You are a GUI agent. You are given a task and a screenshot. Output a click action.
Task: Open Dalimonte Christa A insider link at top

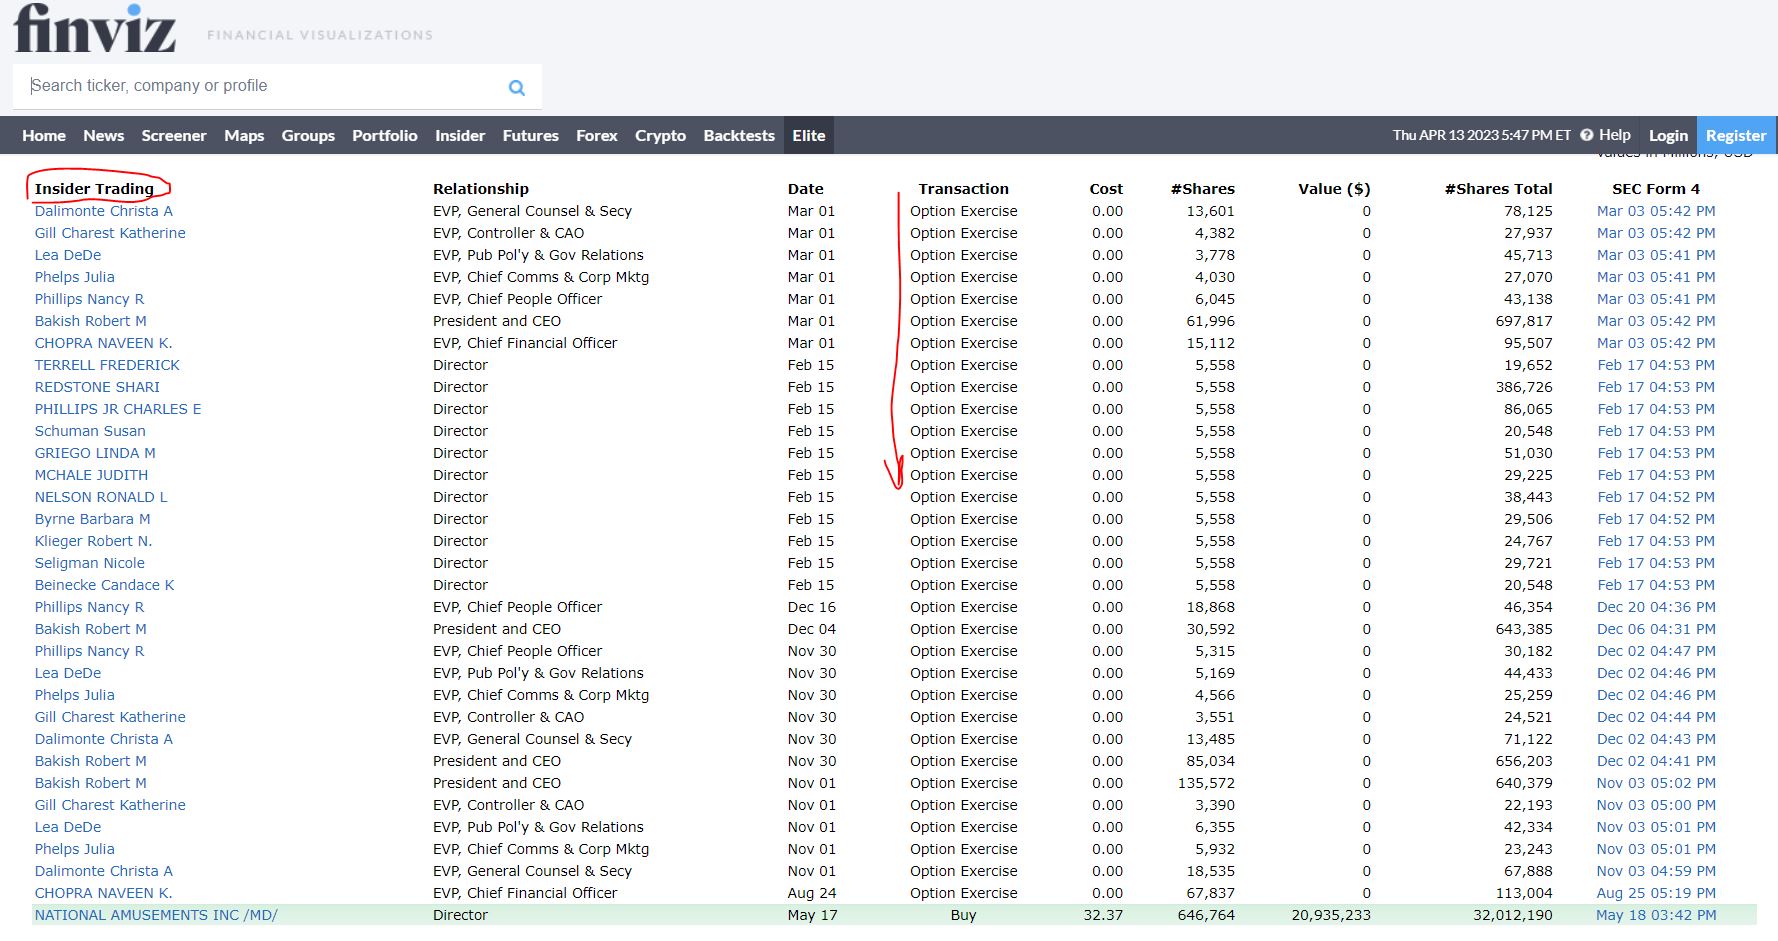[104, 211]
